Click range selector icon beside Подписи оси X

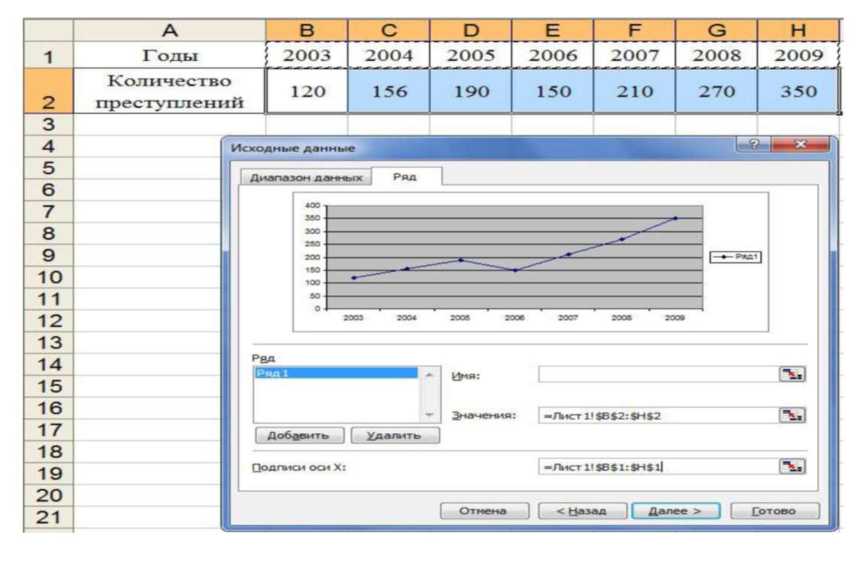pos(792,466)
